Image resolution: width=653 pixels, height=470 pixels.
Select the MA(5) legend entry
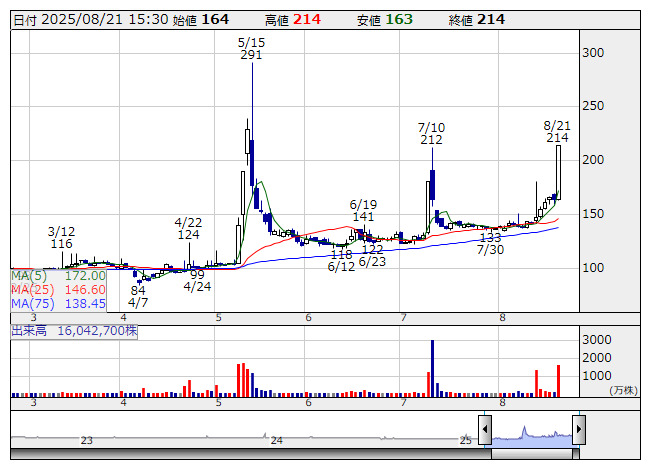58,275
